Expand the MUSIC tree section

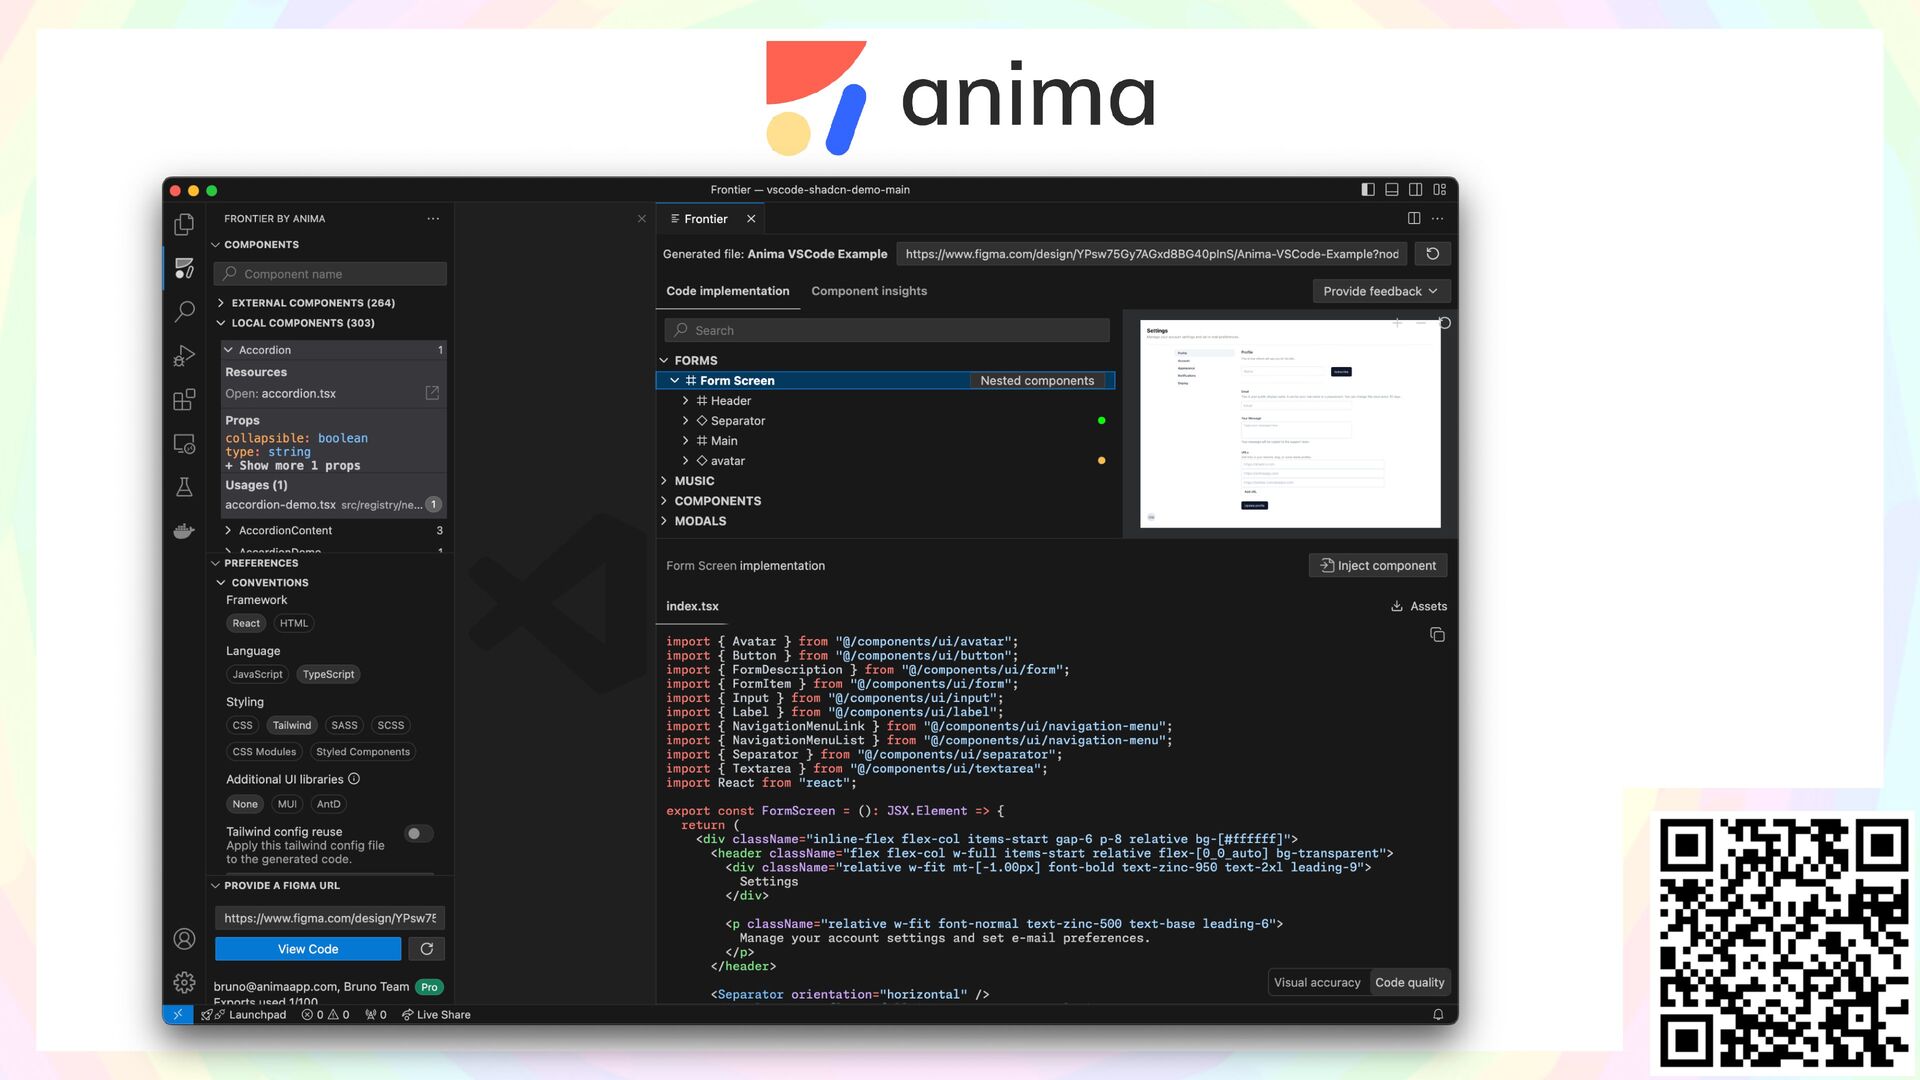[x=694, y=481]
